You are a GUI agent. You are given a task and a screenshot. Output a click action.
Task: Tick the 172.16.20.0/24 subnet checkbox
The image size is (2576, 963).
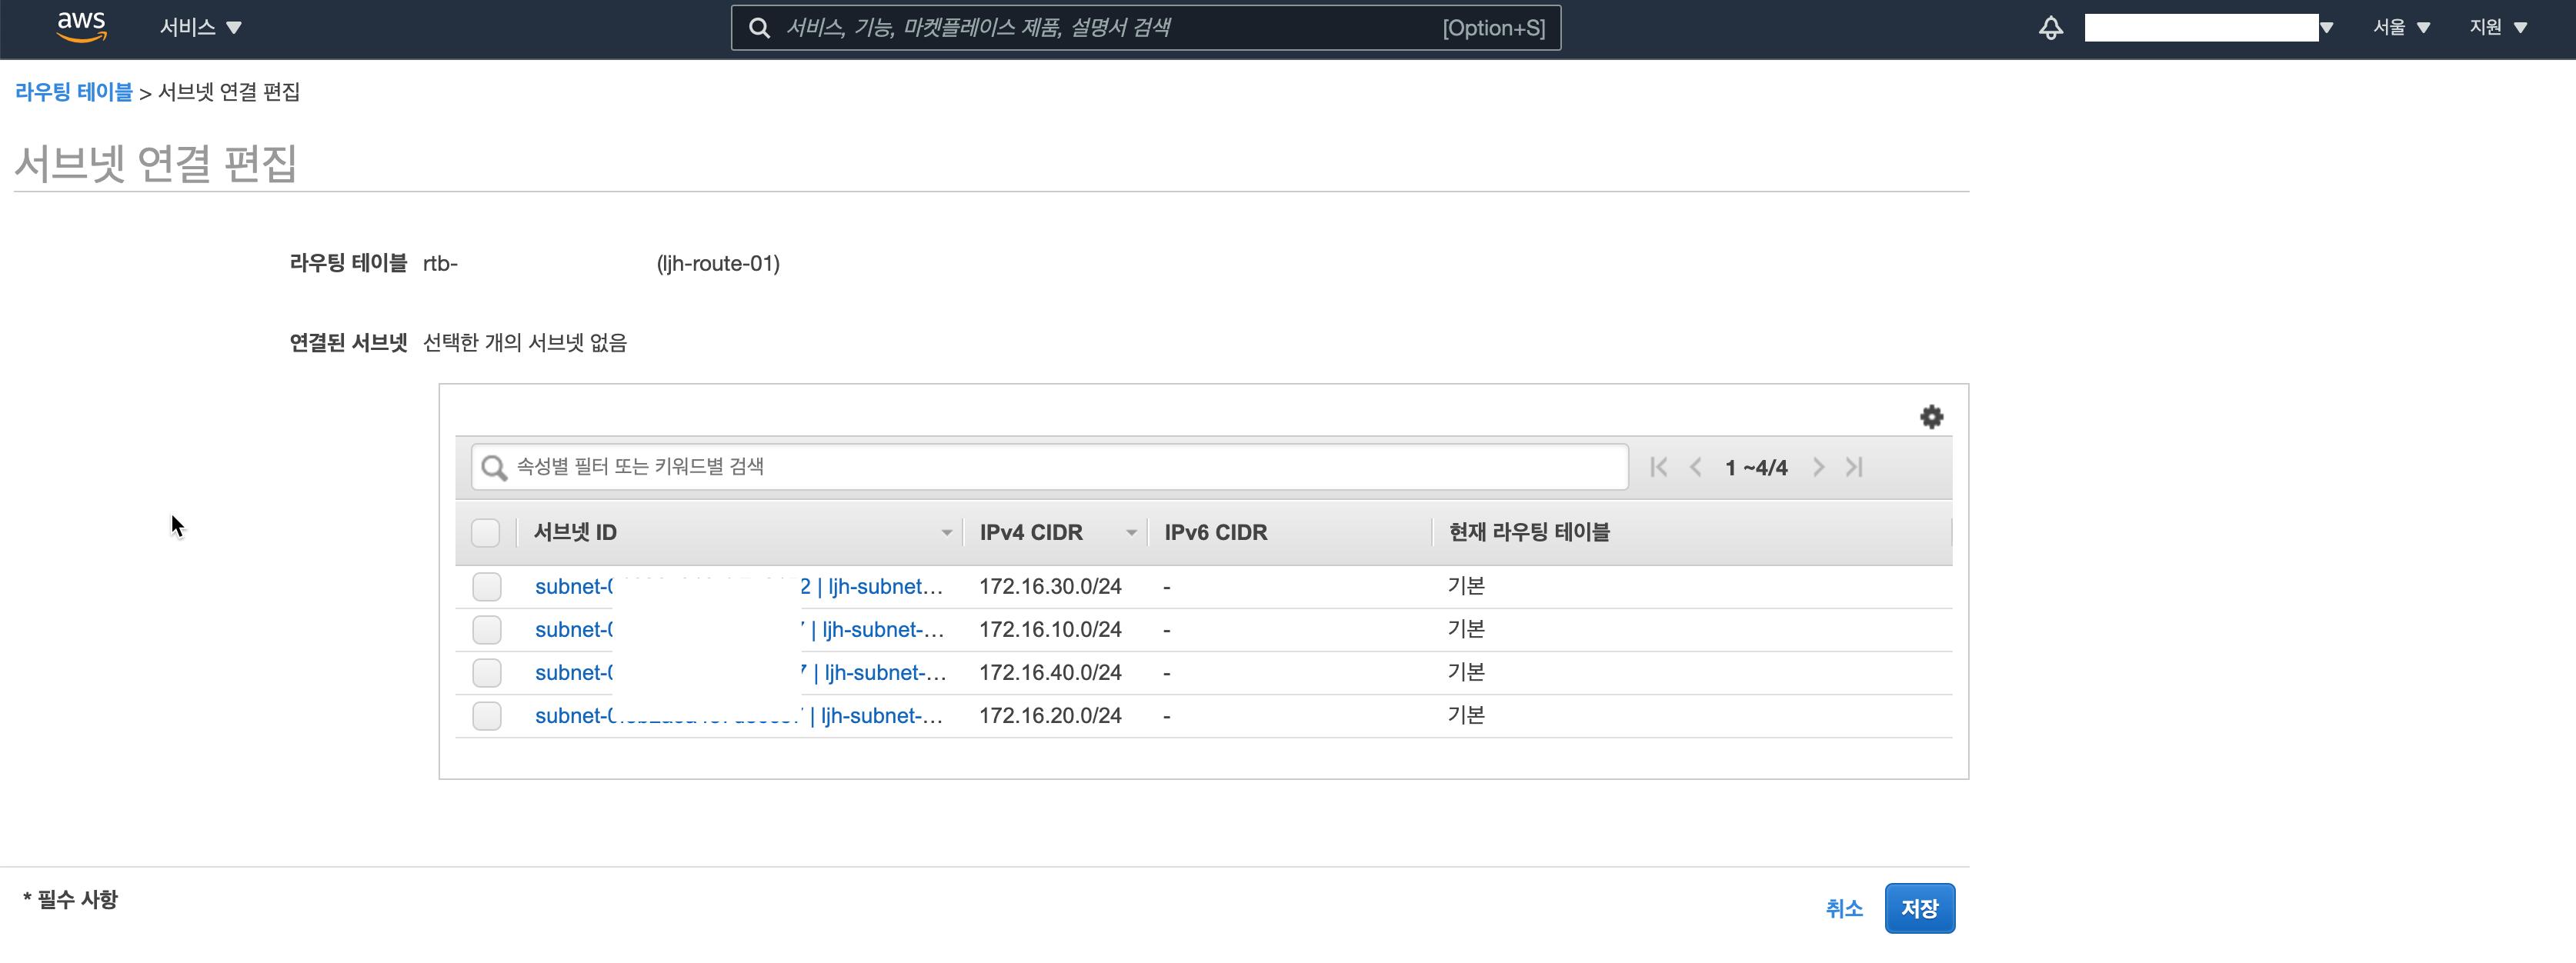[487, 716]
